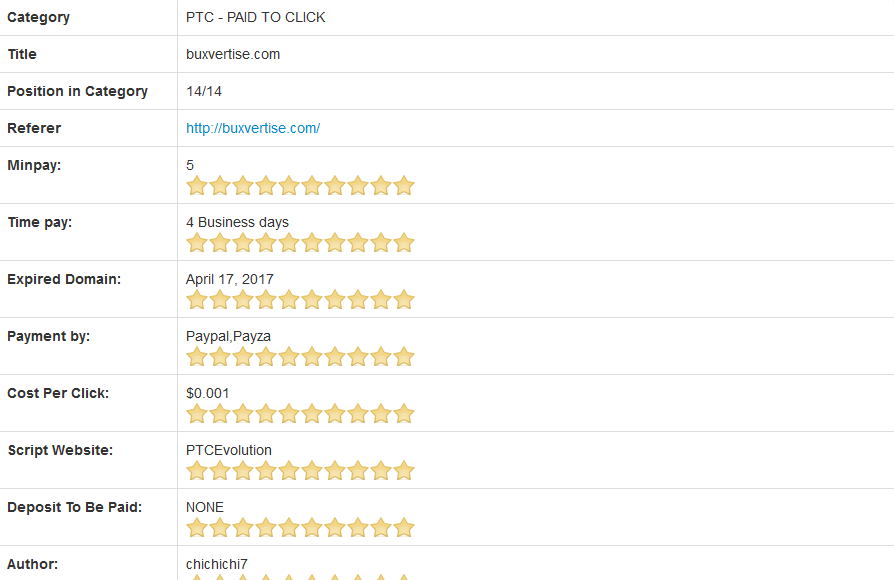Click the first star under Payment by
Image resolution: width=894 pixels, height=580 pixels.
[x=197, y=357]
